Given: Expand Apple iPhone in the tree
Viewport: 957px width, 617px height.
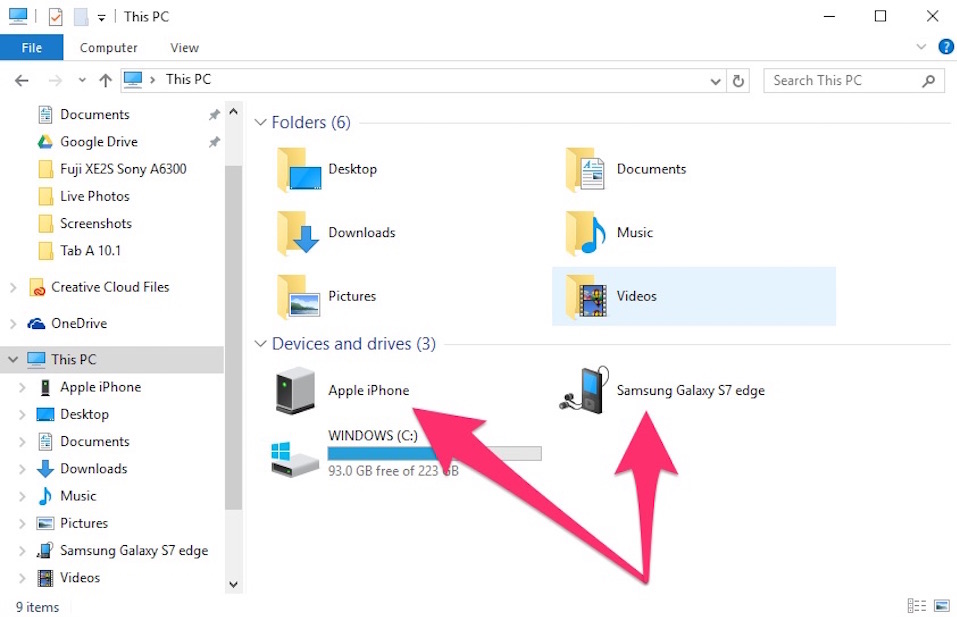Looking at the screenshot, I should [x=22, y=388].
